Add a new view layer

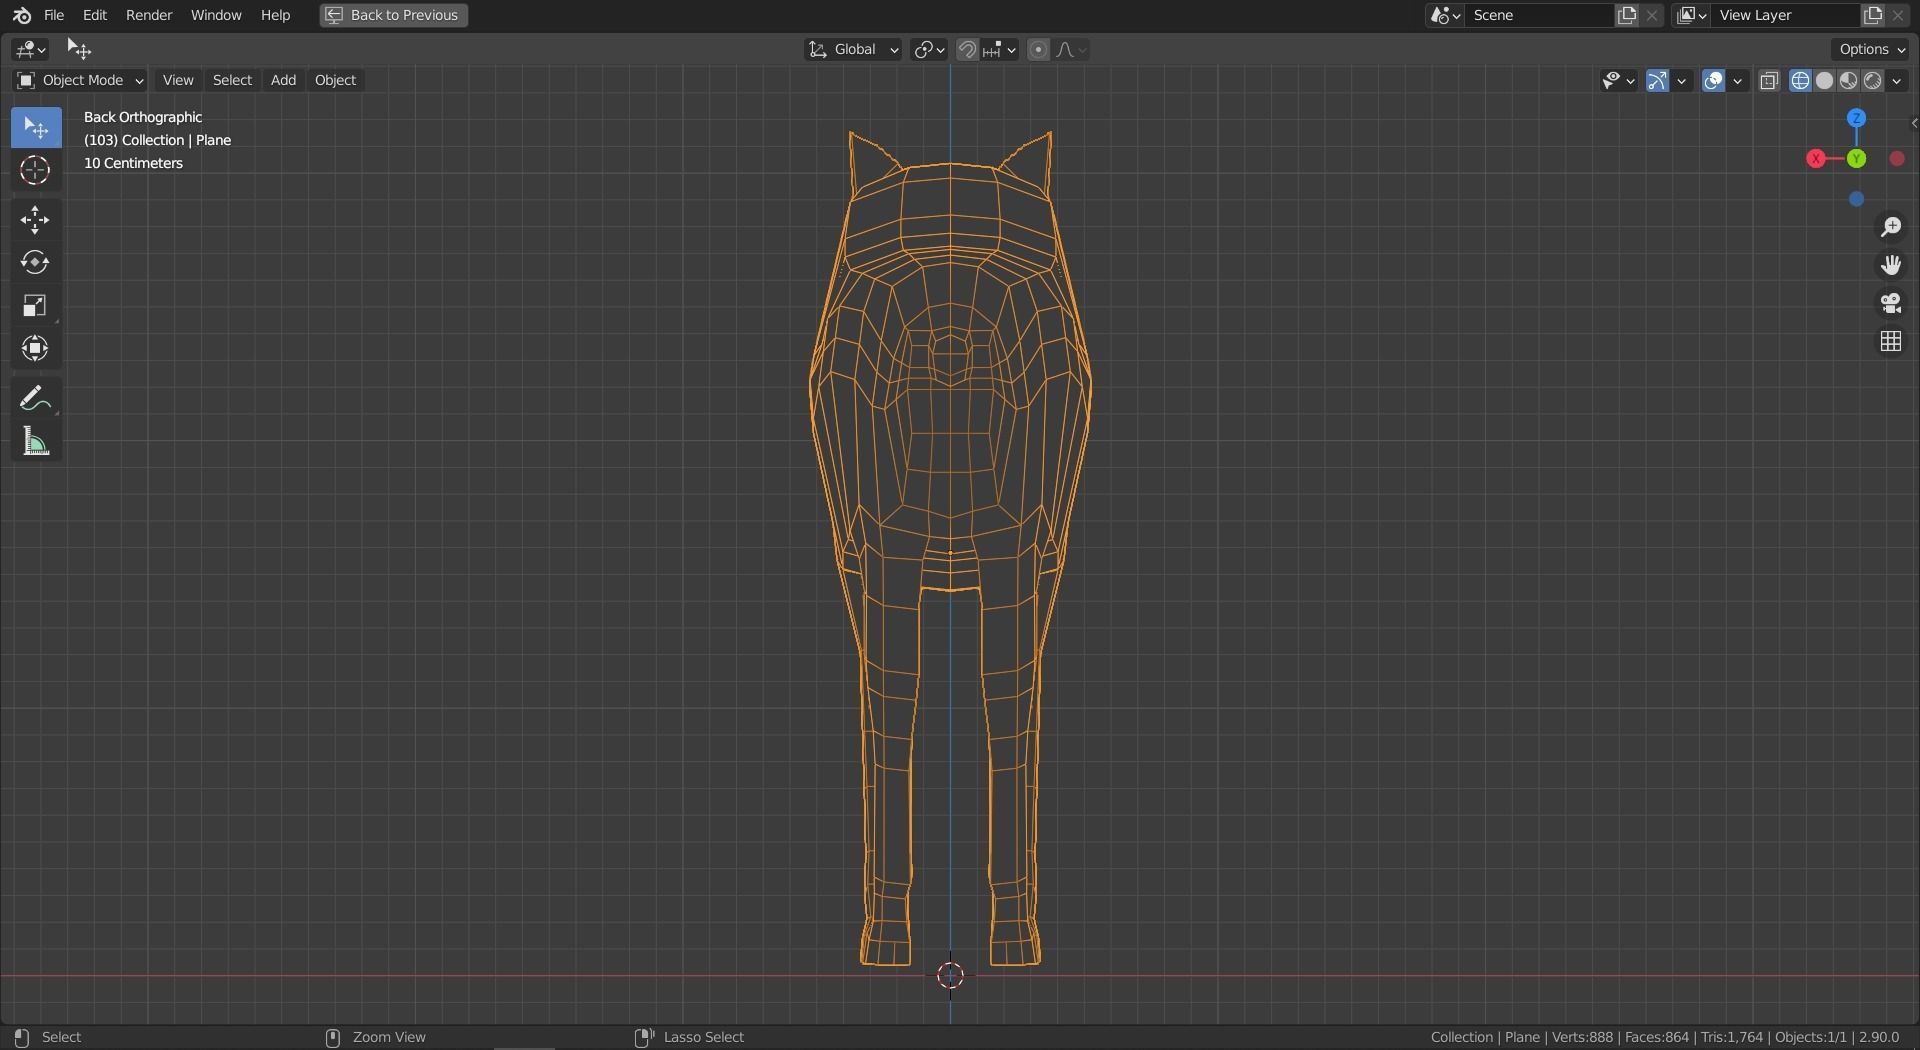click(1873, 15)
